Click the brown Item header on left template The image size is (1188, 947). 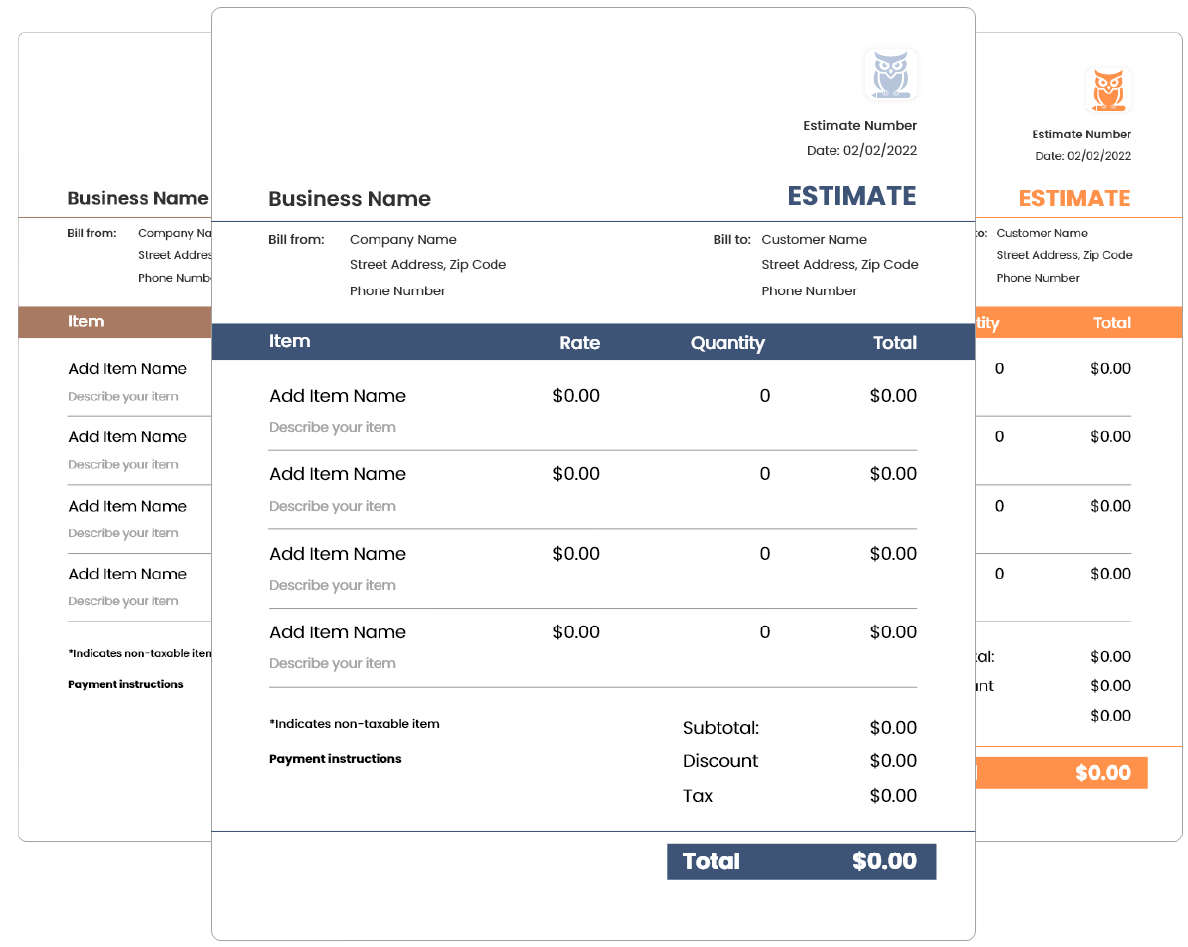pos(86,322)
